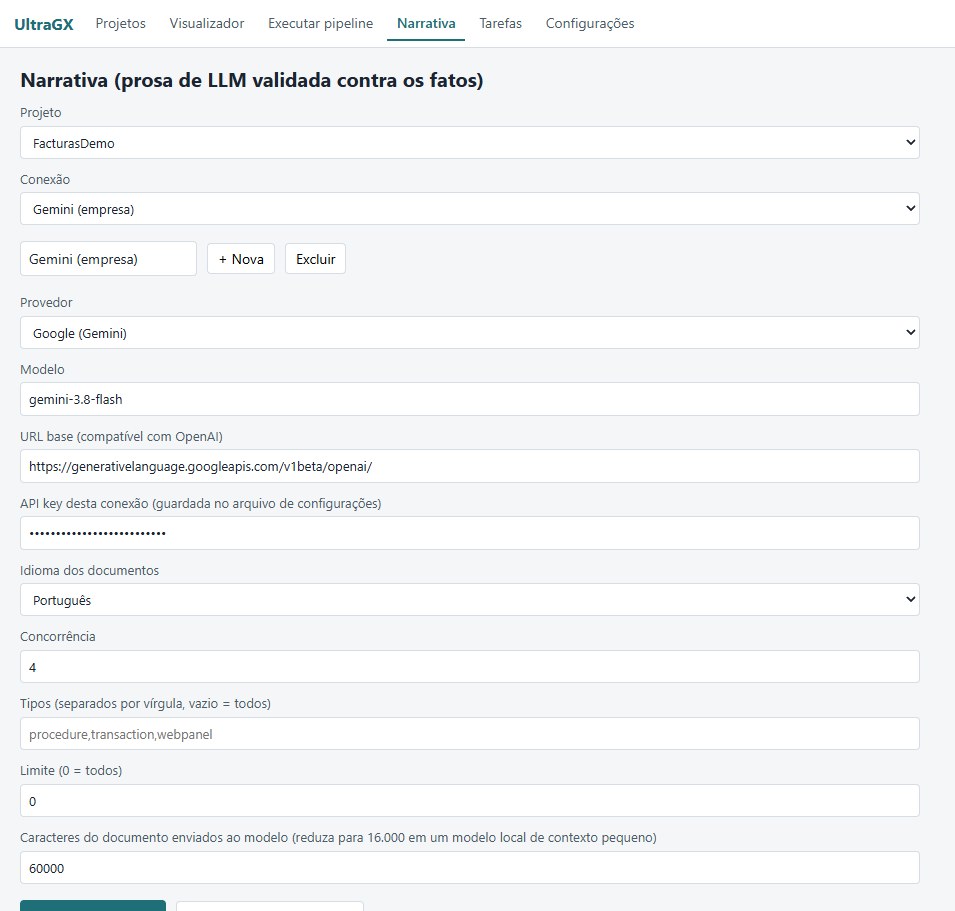Focus the connection name field Gemini (empresa)
This screenshot has width=955, height=911.
click(x=108, y=259)
